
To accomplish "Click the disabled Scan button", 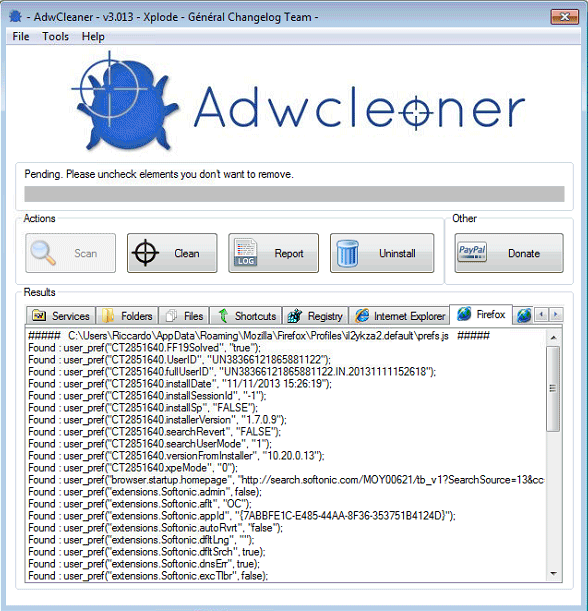I will click(x=71, y=253).
